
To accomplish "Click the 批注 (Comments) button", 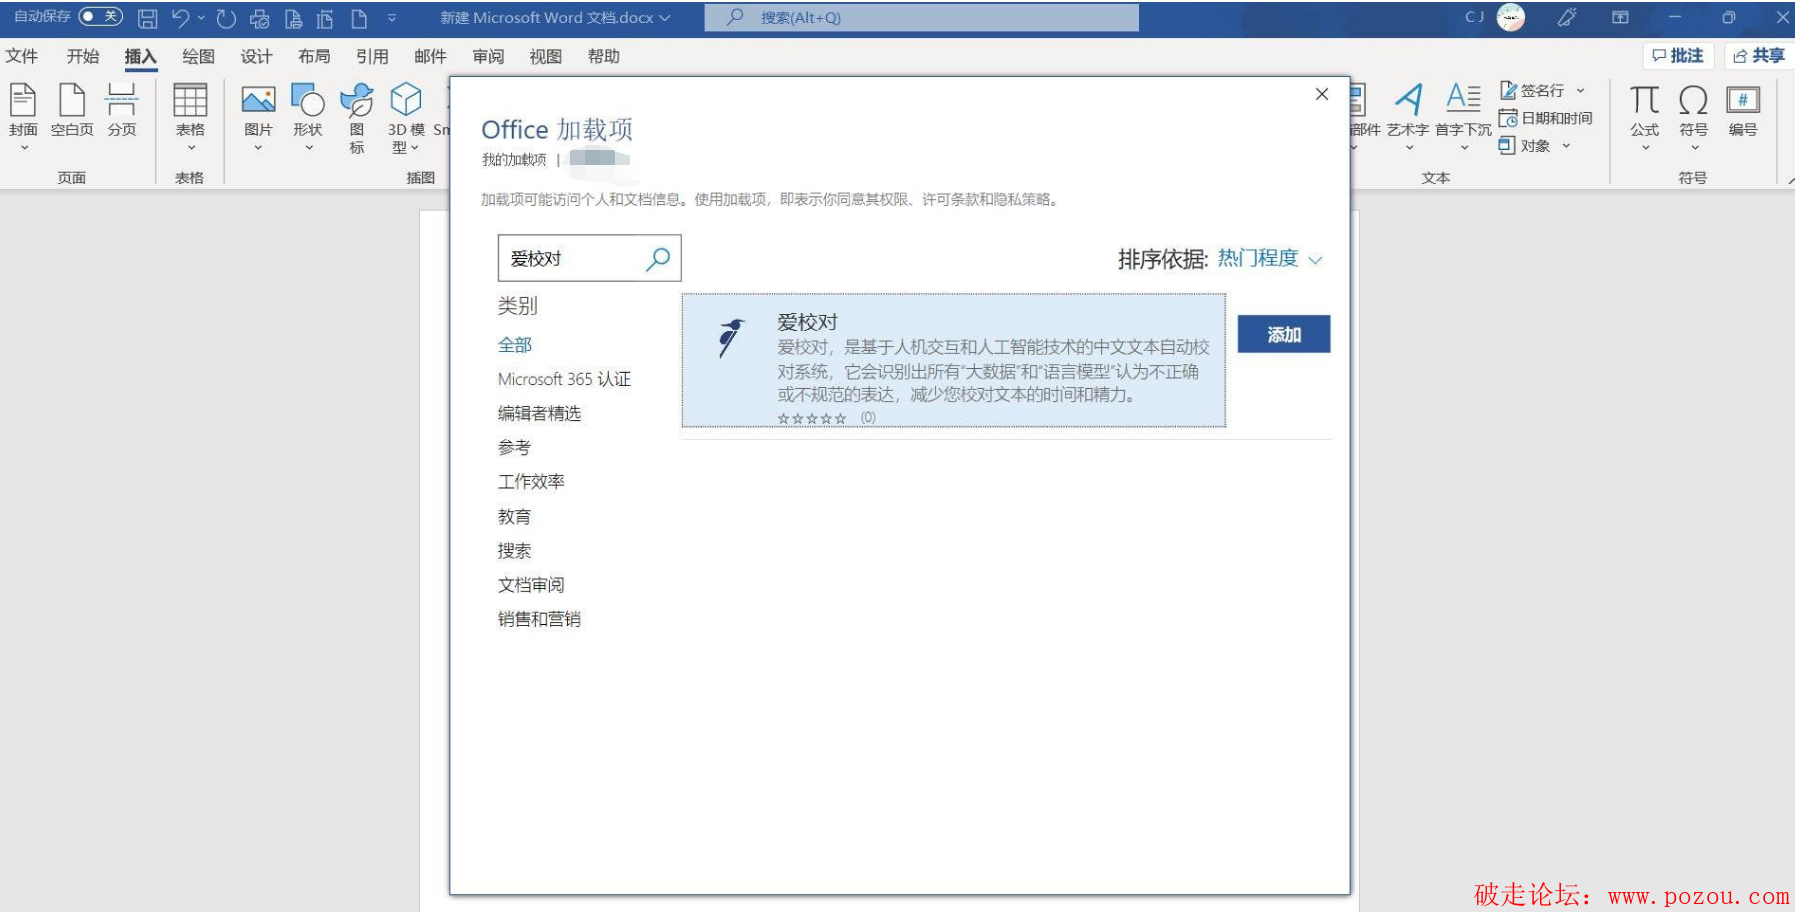I will click(x=1679, y=56).
